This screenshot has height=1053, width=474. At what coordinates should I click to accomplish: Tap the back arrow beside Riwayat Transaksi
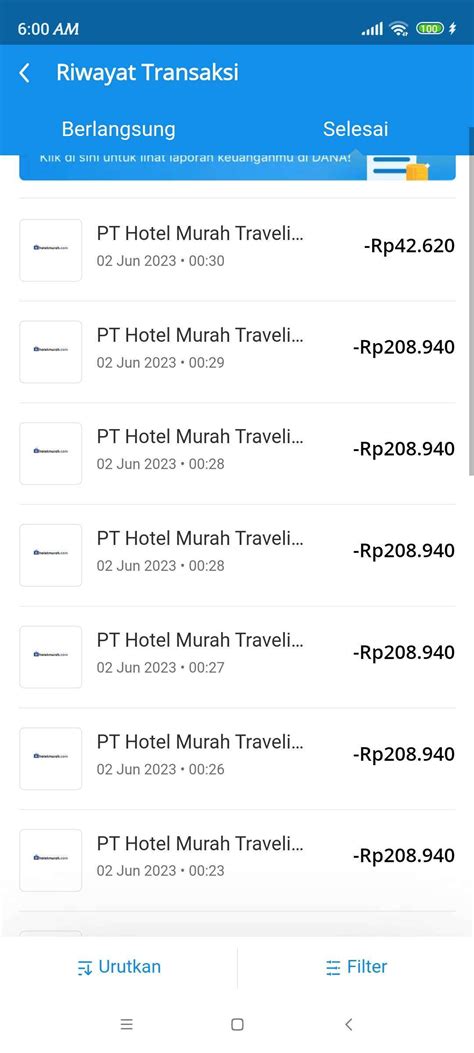pos(25,73)
